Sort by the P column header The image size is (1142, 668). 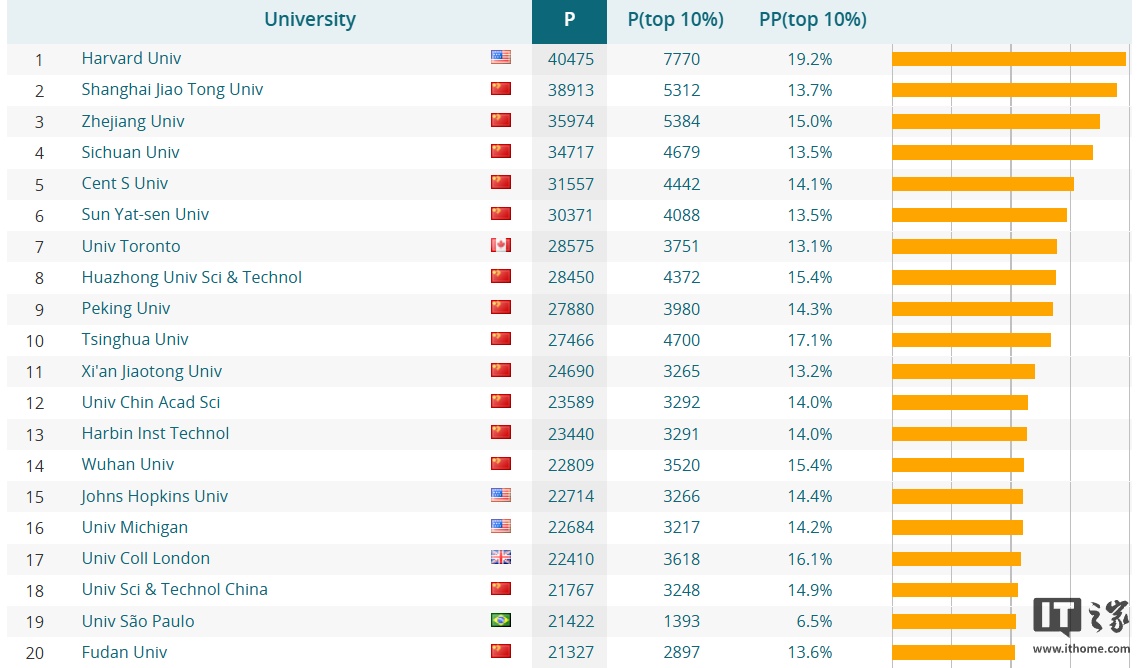570,20
